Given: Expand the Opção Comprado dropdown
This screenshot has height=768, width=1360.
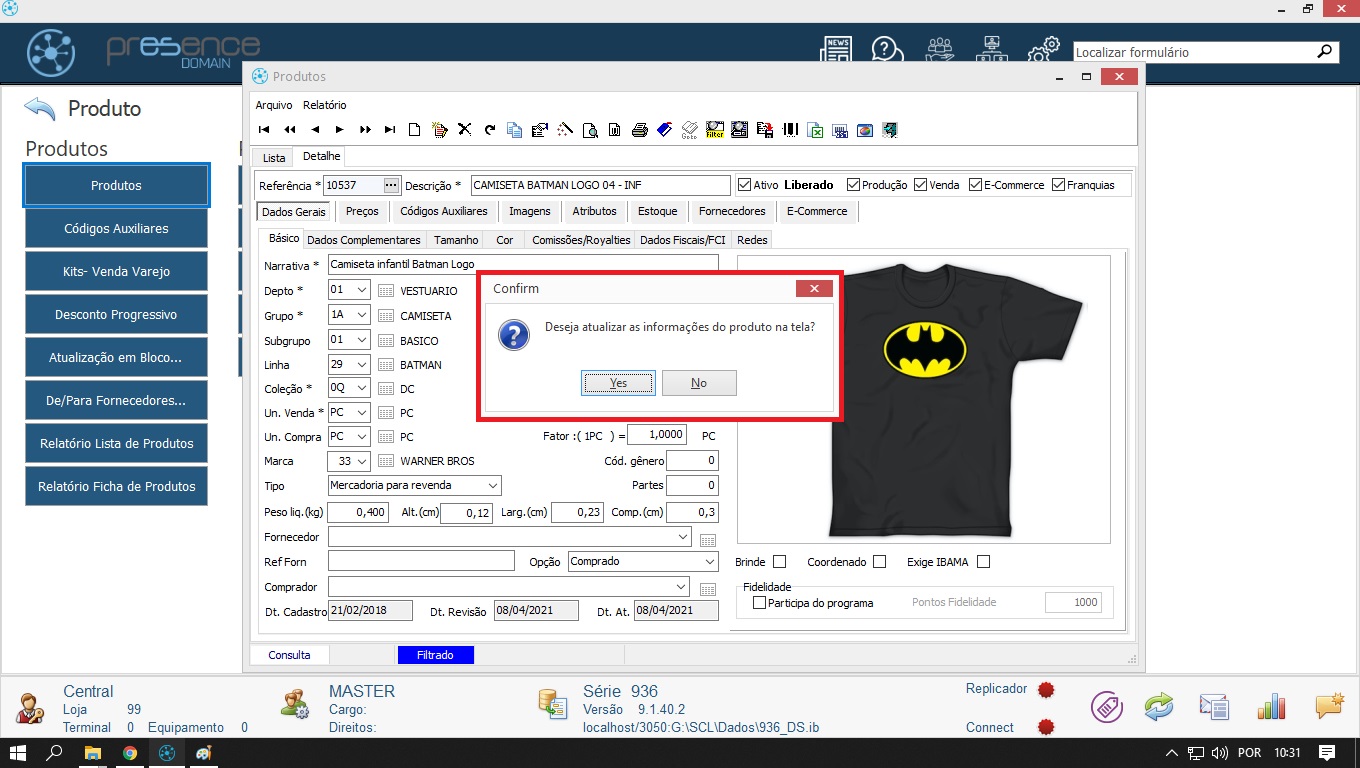Looking at the screenshot, I should coord(710,562).
